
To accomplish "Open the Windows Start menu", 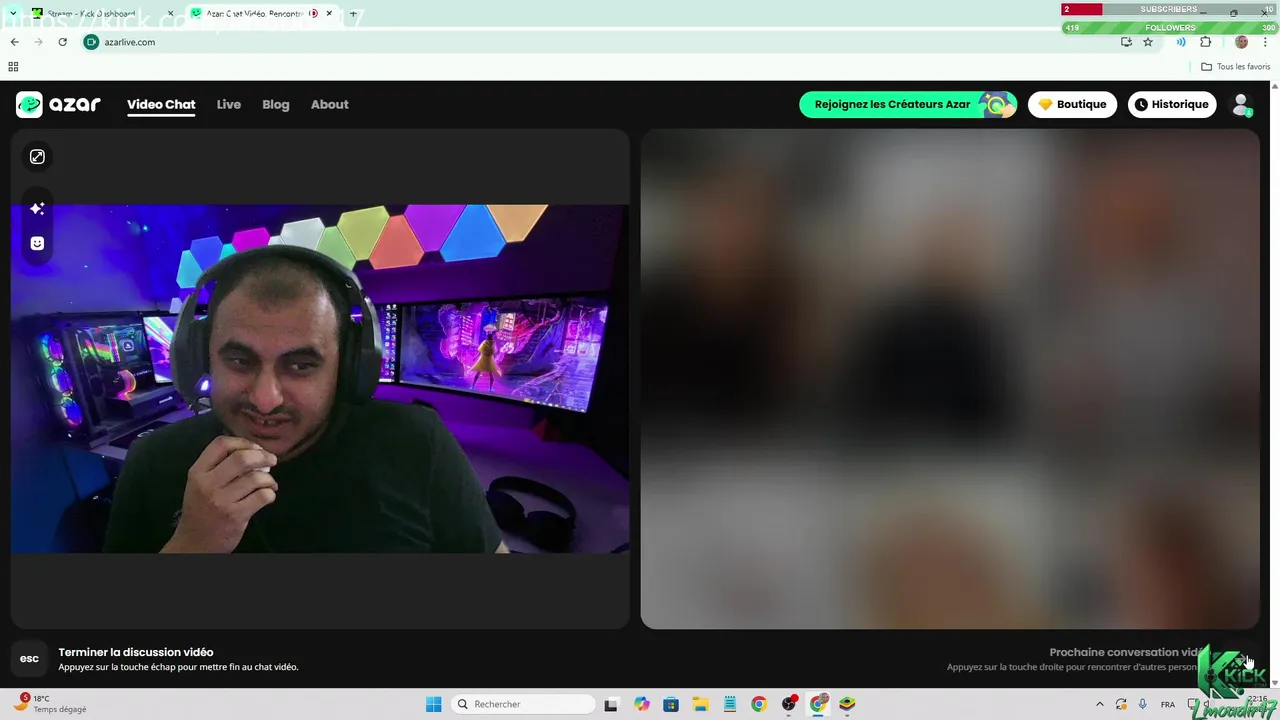I will (433, 704).
